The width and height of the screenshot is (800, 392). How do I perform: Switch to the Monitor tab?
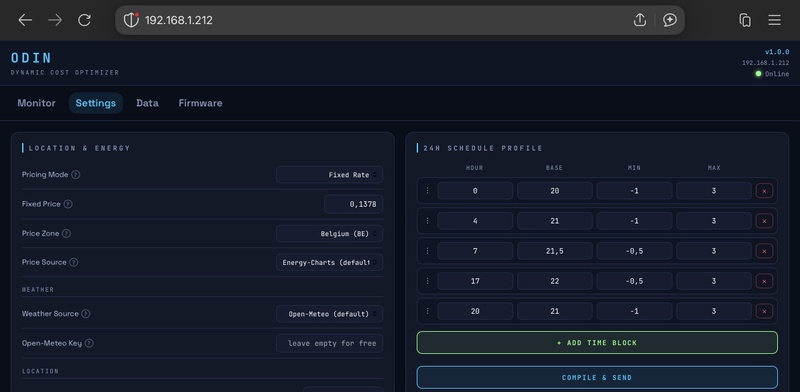coord(36,103)
